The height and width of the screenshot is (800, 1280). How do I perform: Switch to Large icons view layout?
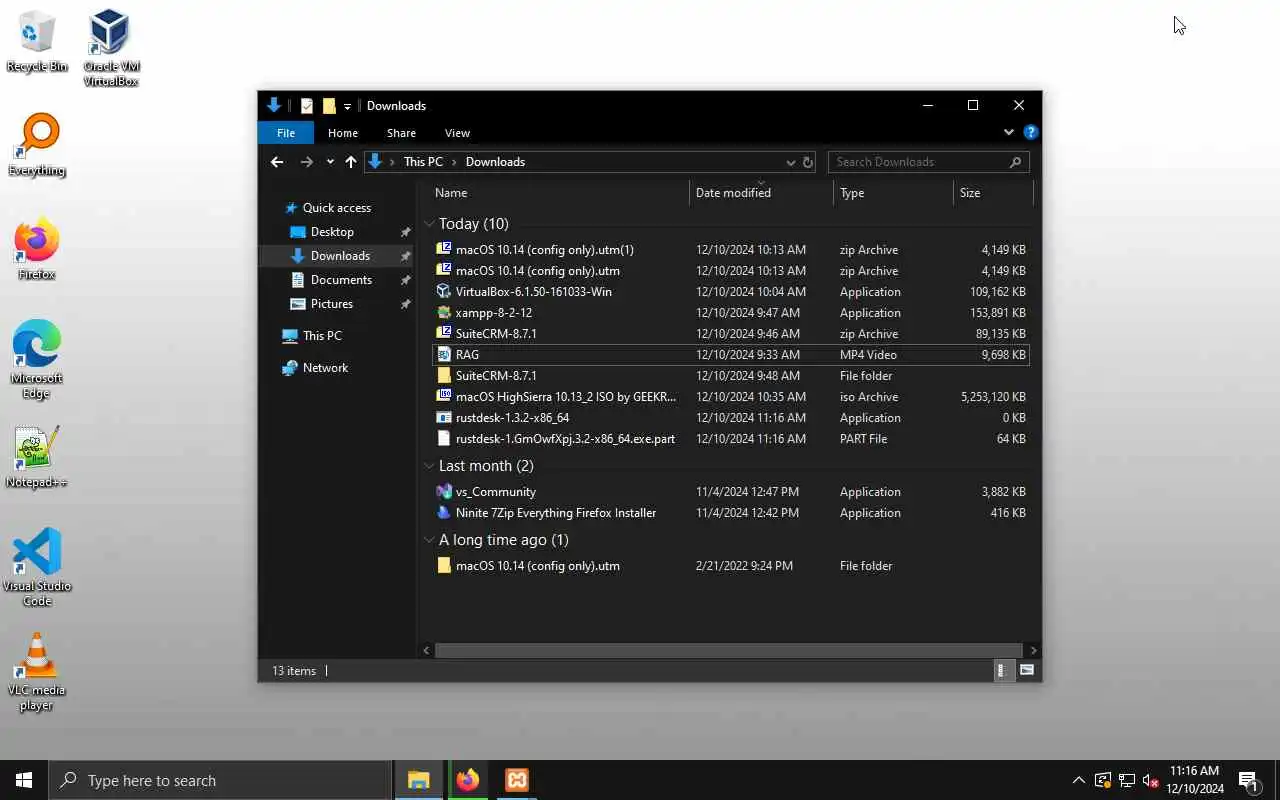coord(1026,671)
